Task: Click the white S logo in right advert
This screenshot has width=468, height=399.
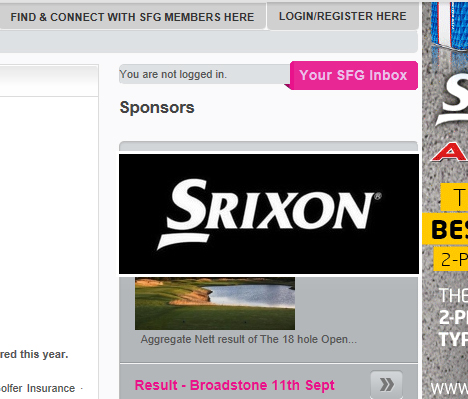Action: [452, 100]
